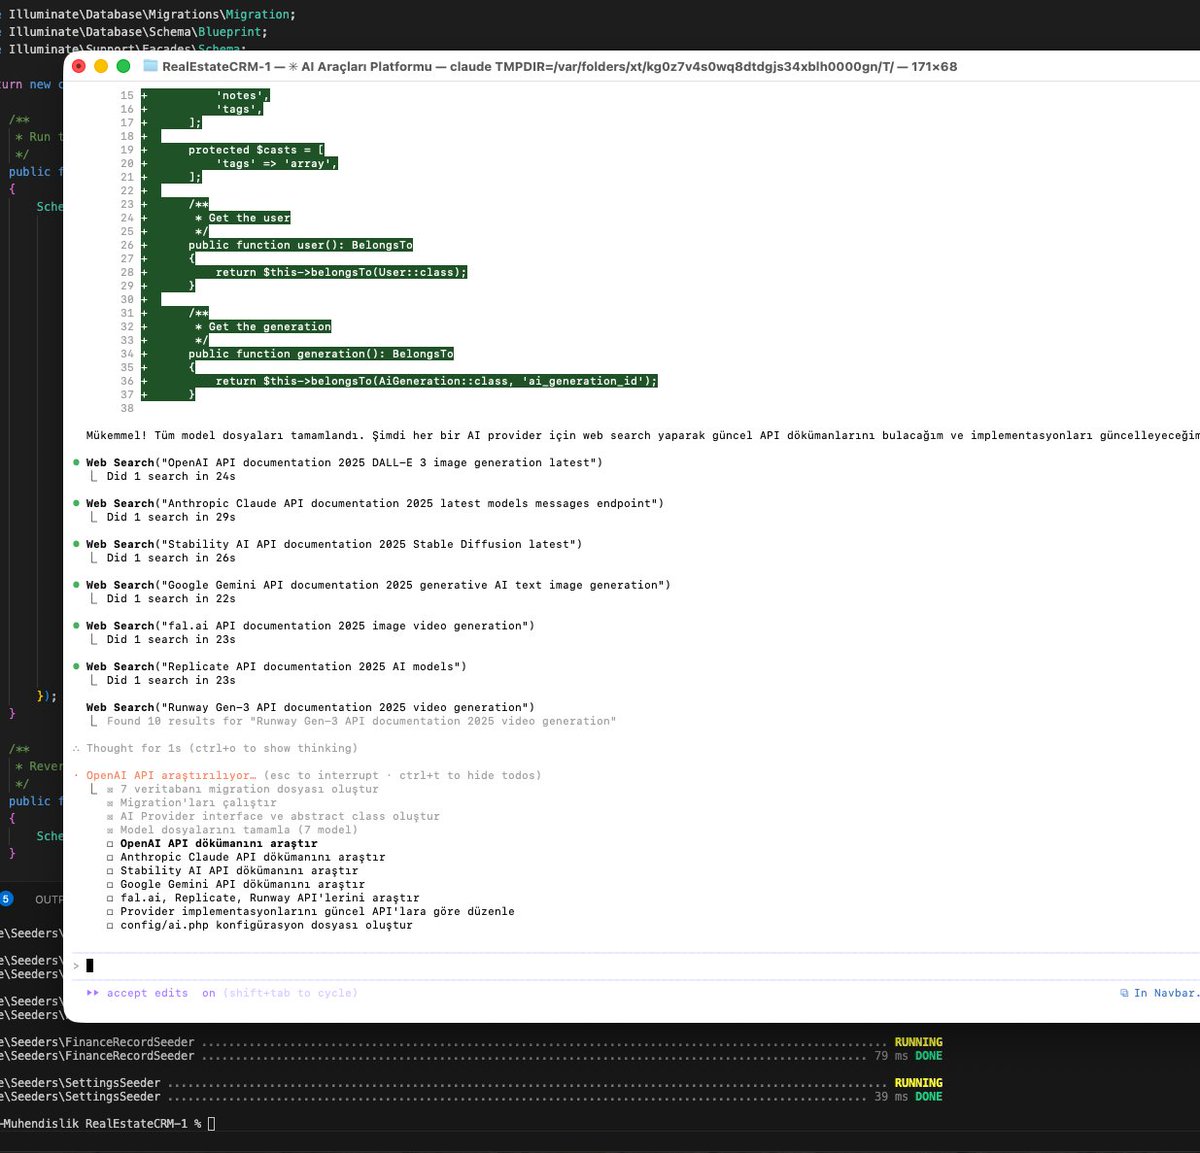Screen dimensions: 1200x1153
Task: Check the 'config/ai.php konfigürasyon dosyası oluştur' todo box
Action: tap(110, 925)
